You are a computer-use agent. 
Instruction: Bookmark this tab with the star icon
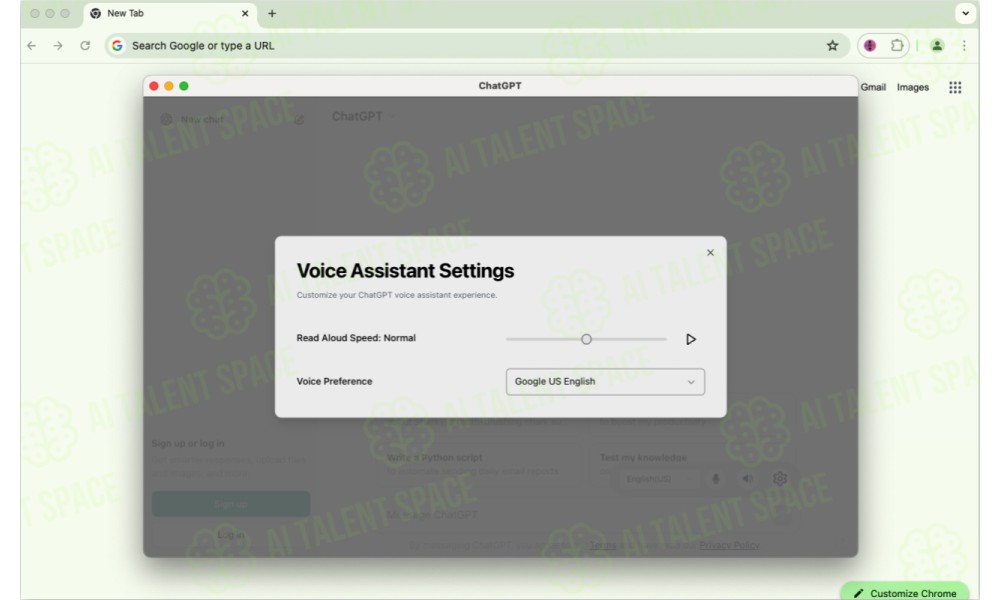tap(832, 45)
